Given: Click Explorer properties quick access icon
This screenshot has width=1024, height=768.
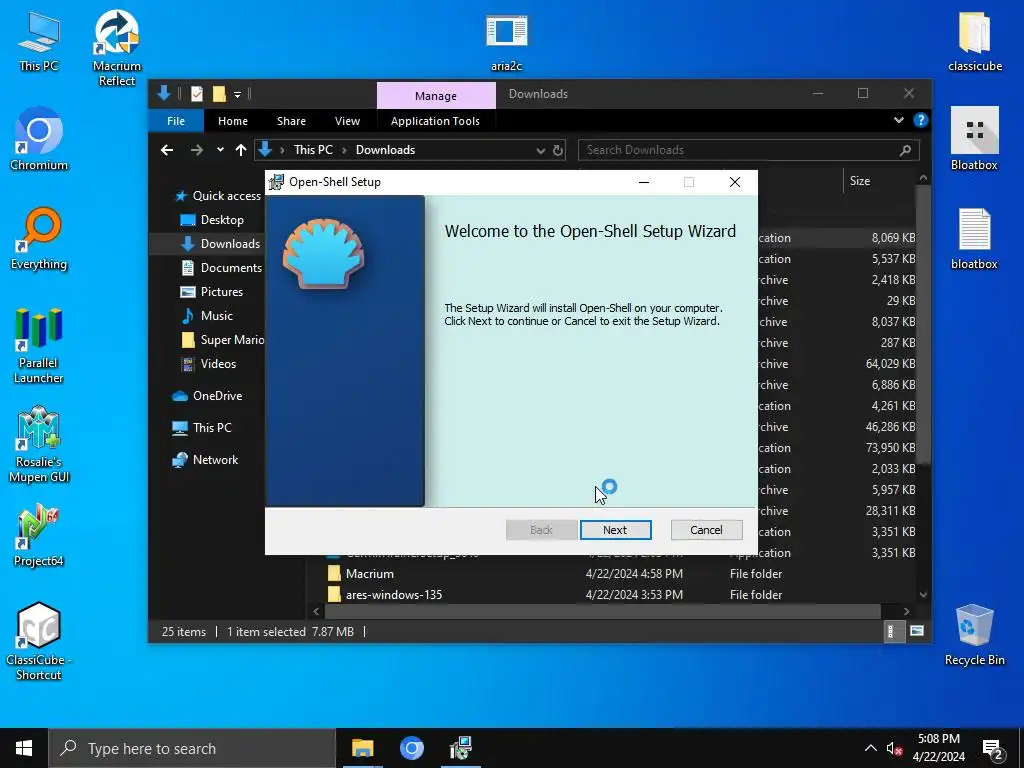Looking at the screenshot, I should click(197, 94).
